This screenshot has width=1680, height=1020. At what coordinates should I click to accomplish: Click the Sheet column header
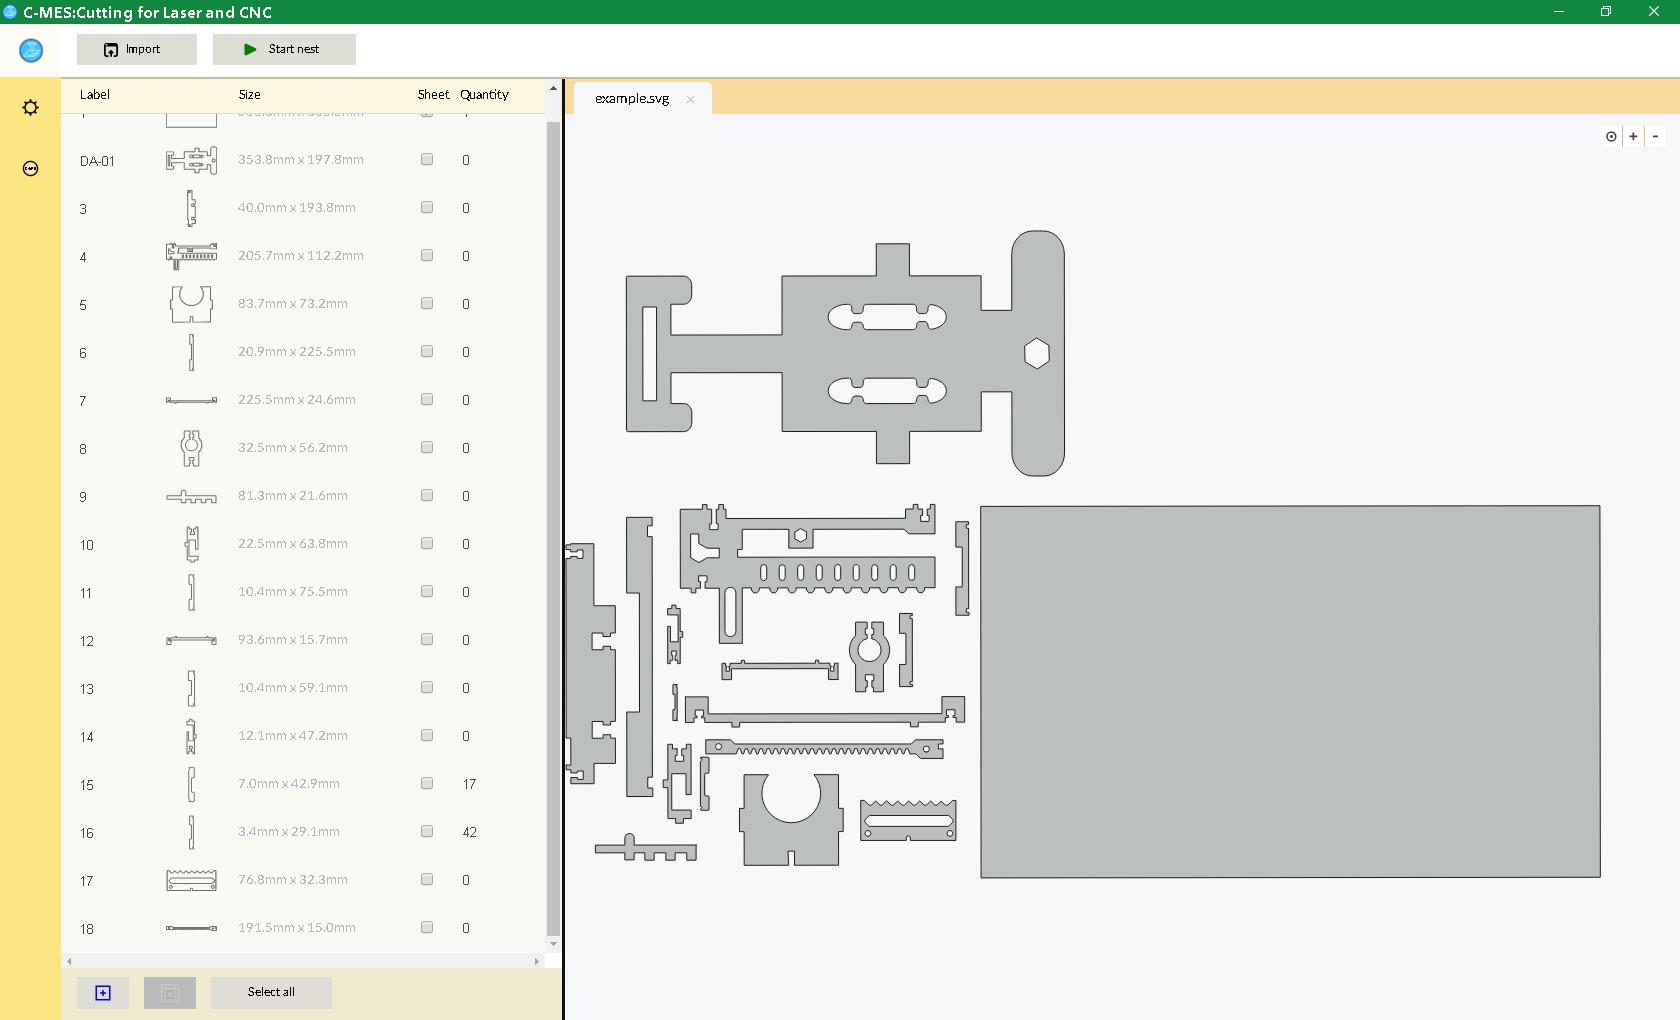tap(433, 95)
